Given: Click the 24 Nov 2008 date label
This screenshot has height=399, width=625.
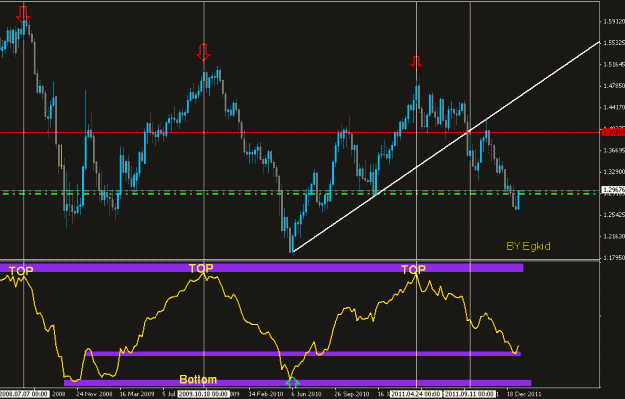Looking at the screenshot, I should click(94, 394).
